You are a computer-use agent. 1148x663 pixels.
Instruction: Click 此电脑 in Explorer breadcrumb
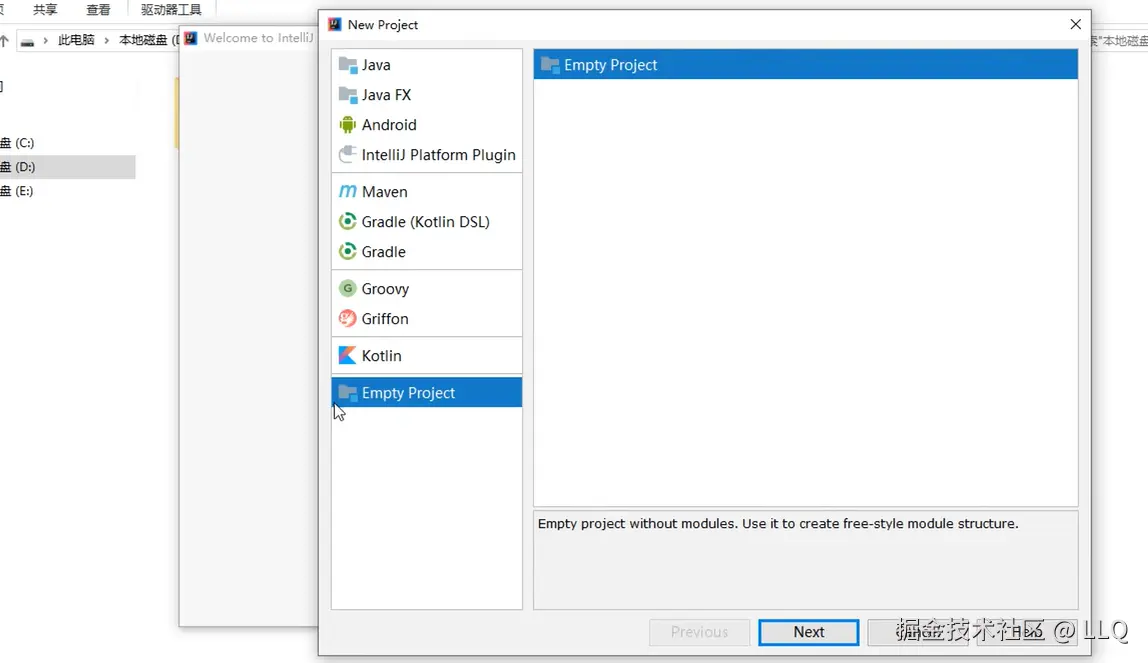pos(76,40)
